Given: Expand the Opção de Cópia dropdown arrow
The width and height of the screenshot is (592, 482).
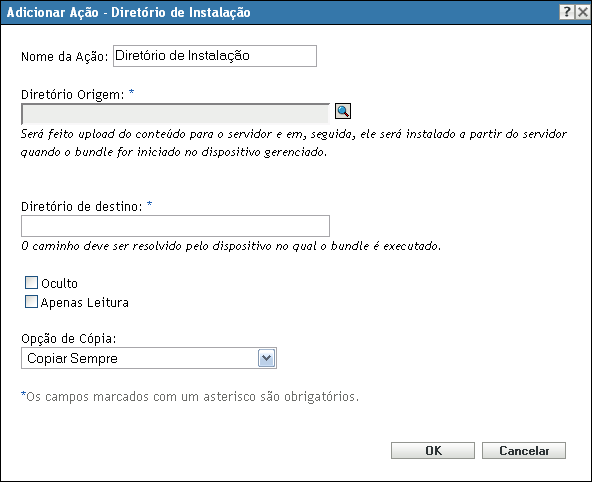Looking at the screenshot, I should click(x=267, y=358).
